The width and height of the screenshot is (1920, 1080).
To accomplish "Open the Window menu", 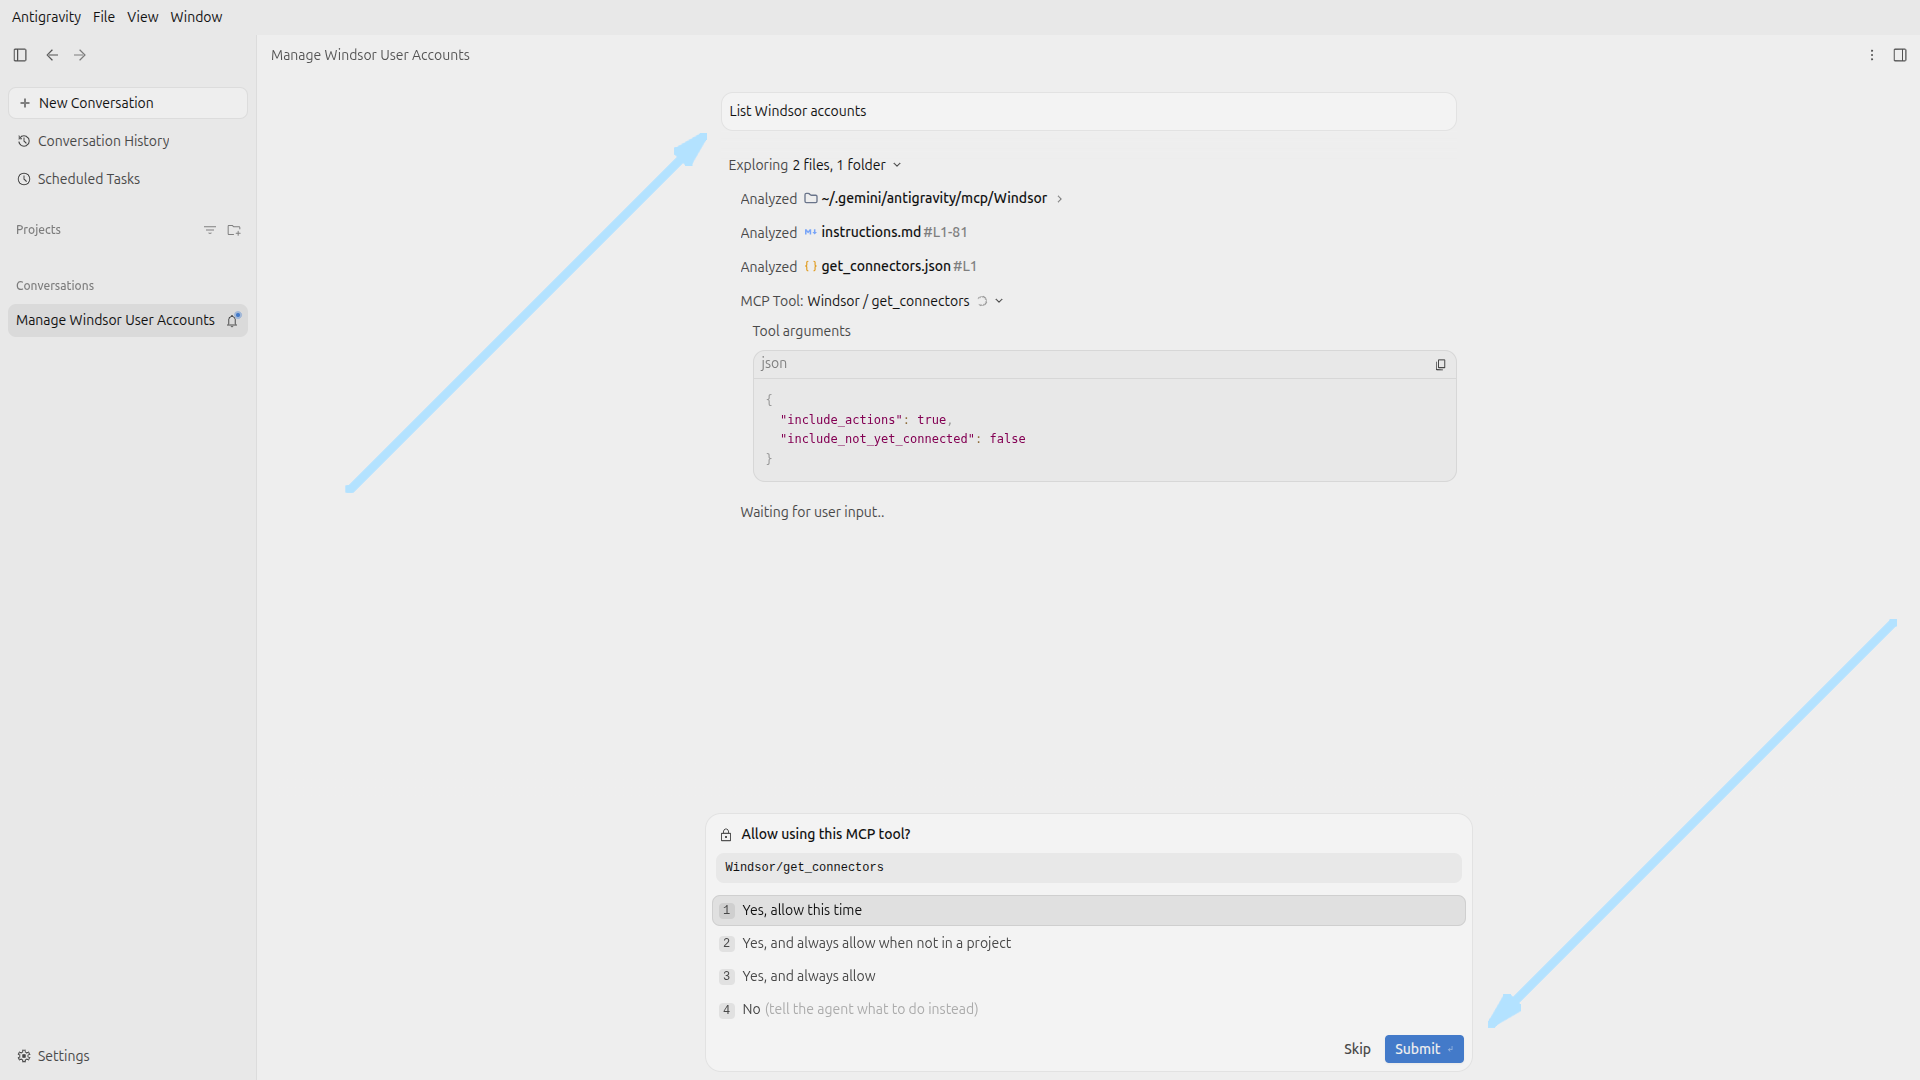I will point(196,17).
